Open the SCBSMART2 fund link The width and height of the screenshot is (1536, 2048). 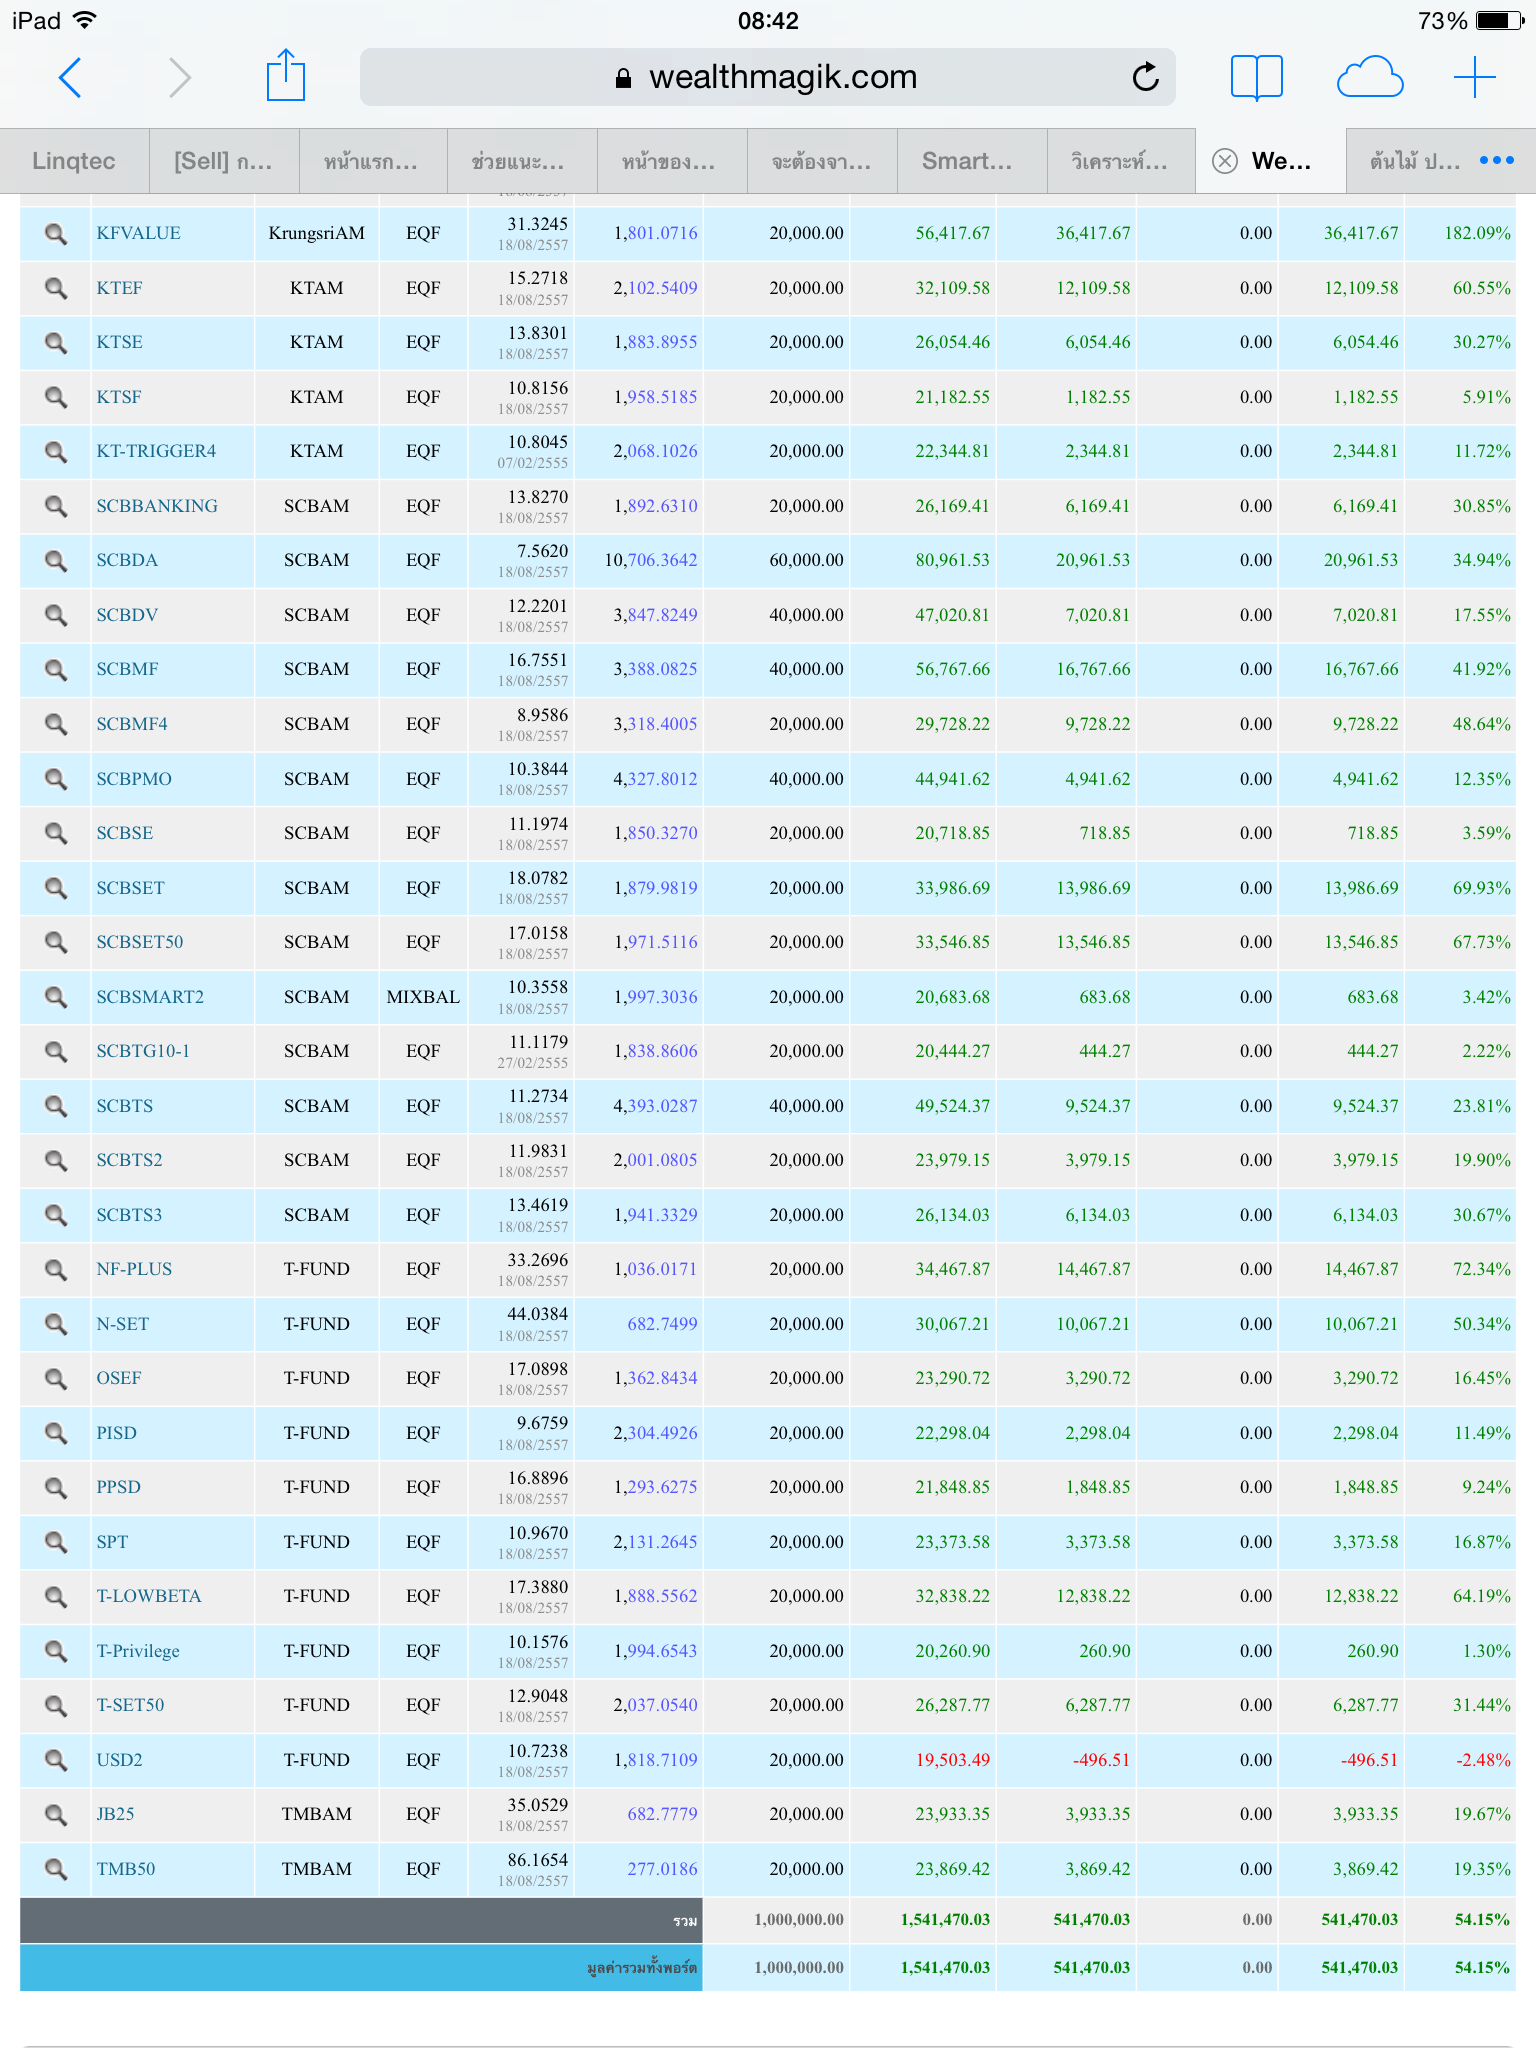pos(150,997)
